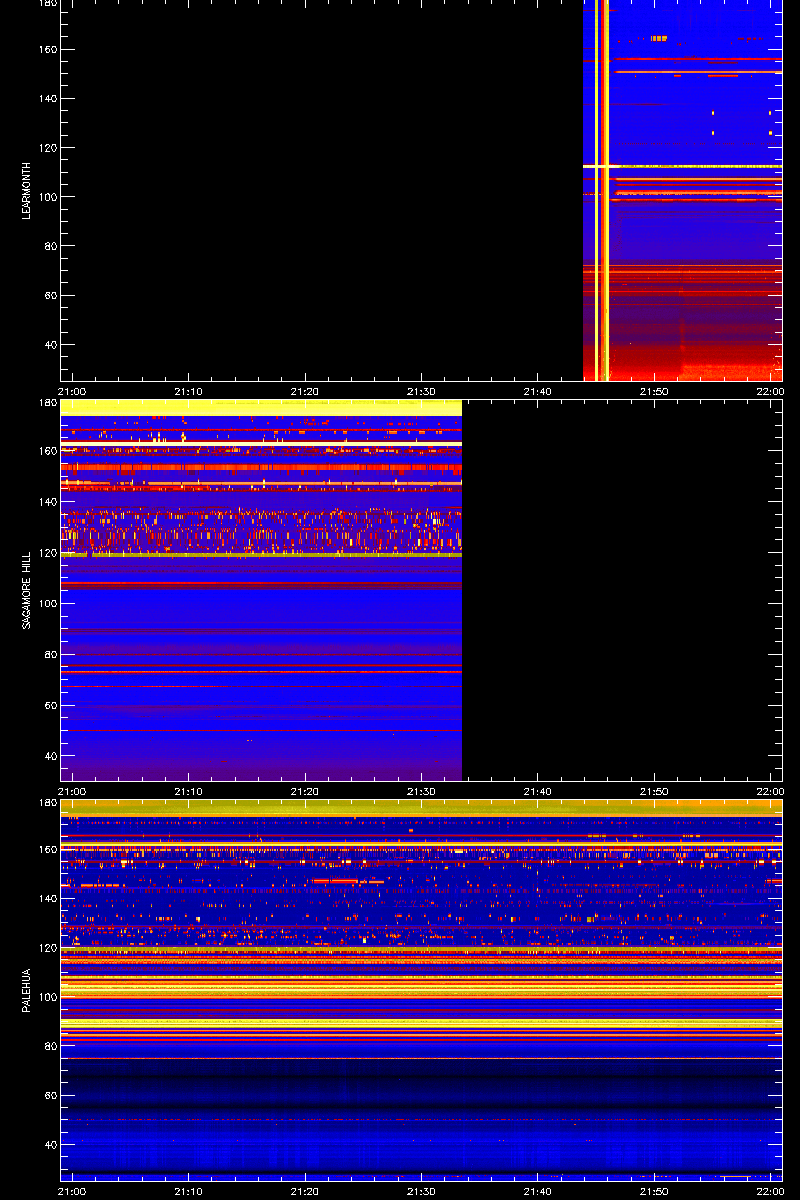800x1200 pixels.
Task: Click the 120 frequency label on Learmonth axis
Action: pos(49,148)
